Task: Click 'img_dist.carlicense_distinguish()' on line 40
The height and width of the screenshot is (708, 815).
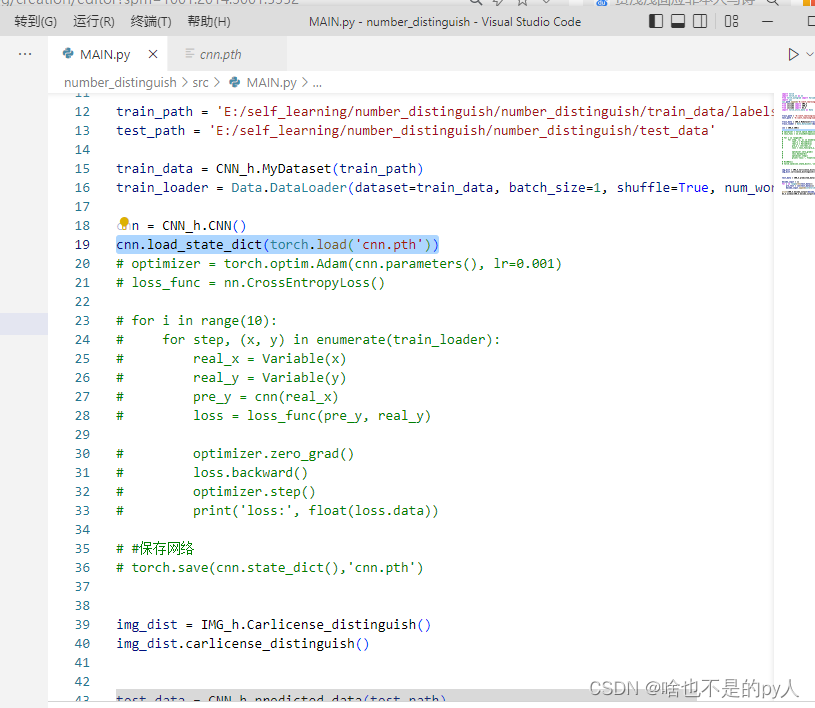Action: click(x=243, y=644)
